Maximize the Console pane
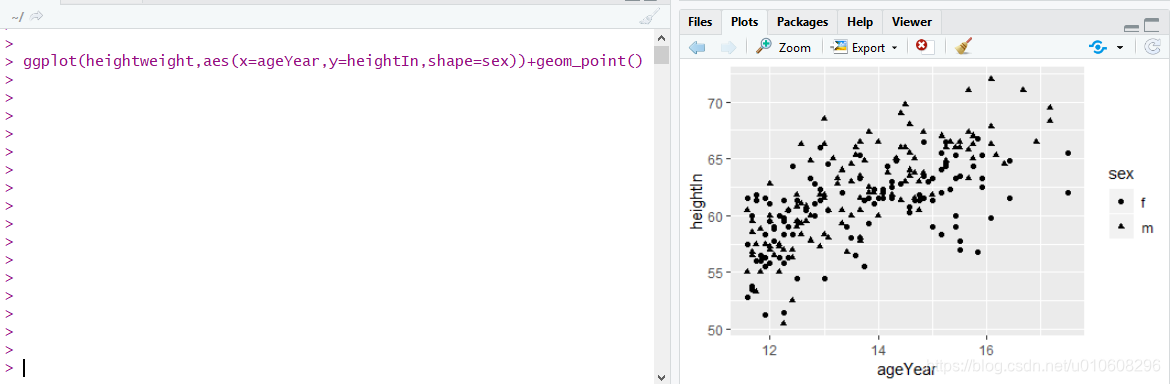Viewport: 1170px width, 384px height. click(x=651, y=2)
